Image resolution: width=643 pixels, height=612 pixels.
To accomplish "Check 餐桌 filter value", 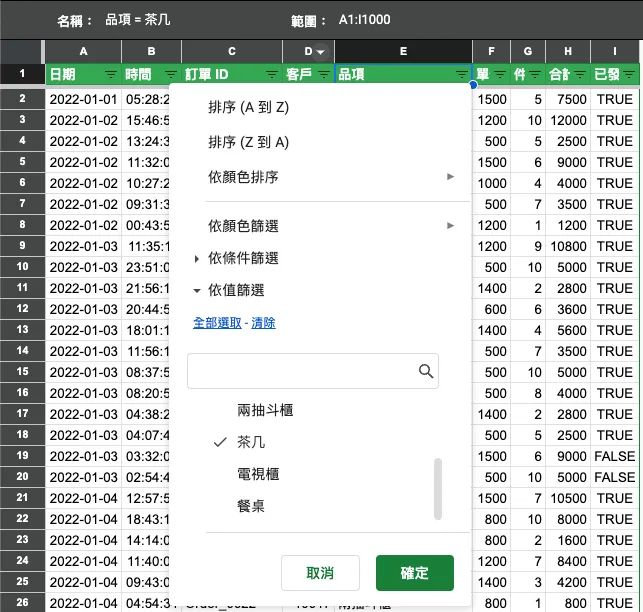I will click(x=251, y=506).
